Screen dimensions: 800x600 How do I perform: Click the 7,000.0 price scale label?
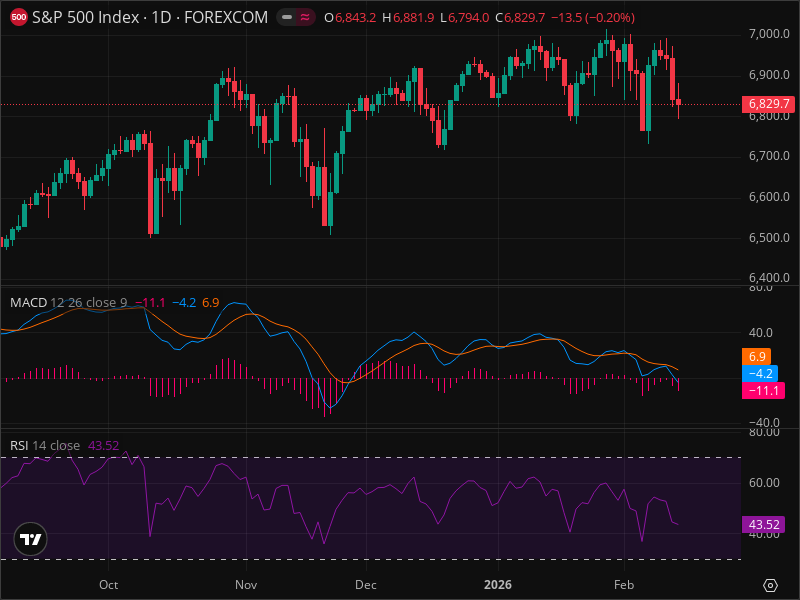coord(769,34)
